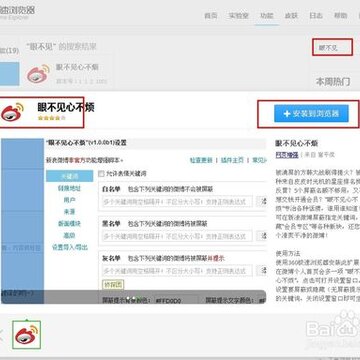Select 用户 in the settings sidebar

pos(69,200)
